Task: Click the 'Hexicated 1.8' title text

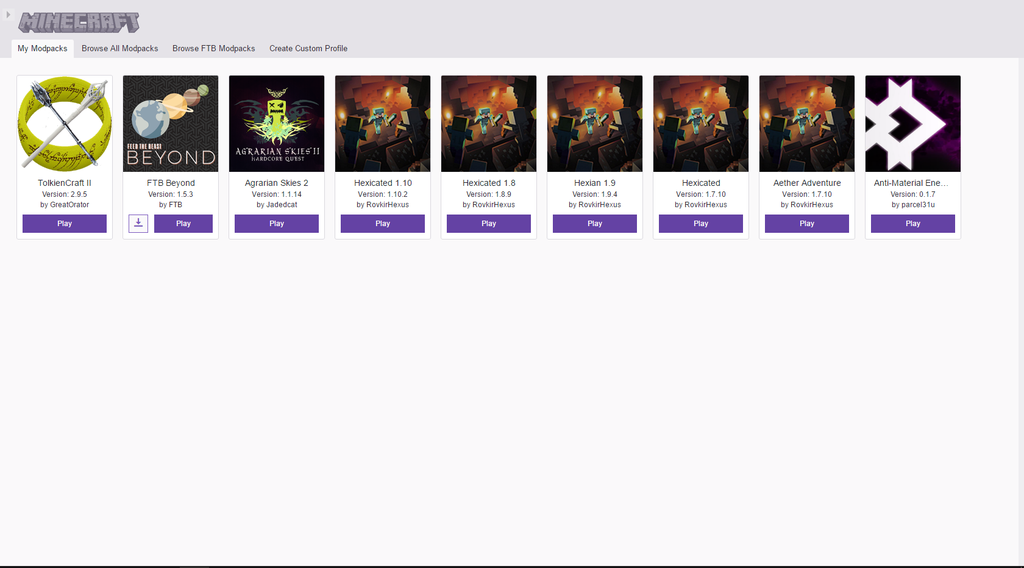Action: coord(488,183)
